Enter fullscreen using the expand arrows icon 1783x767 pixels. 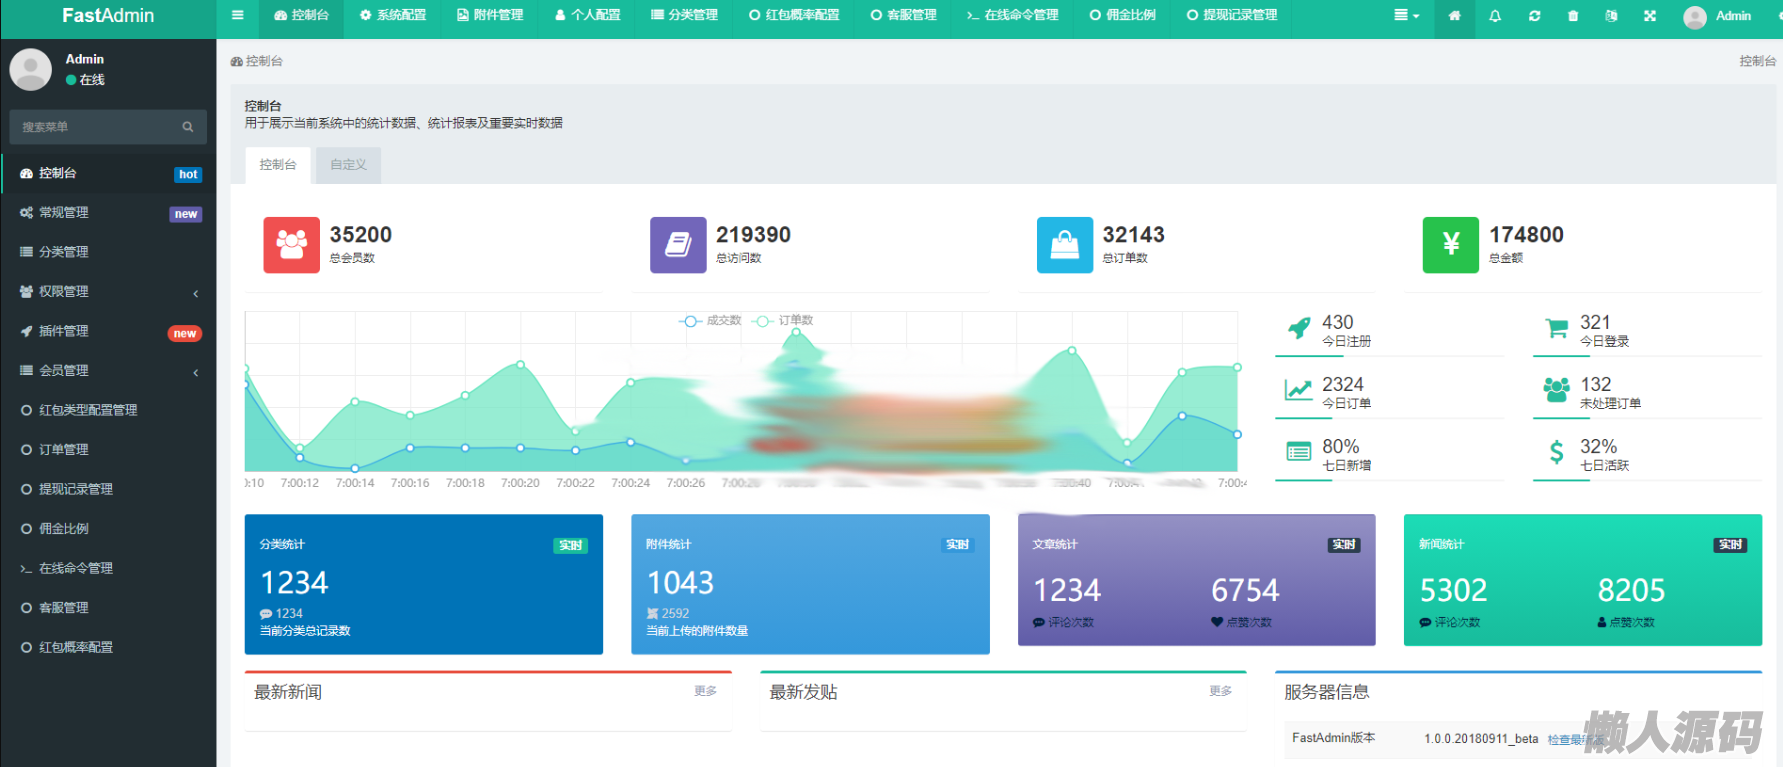coord(1650,16)
